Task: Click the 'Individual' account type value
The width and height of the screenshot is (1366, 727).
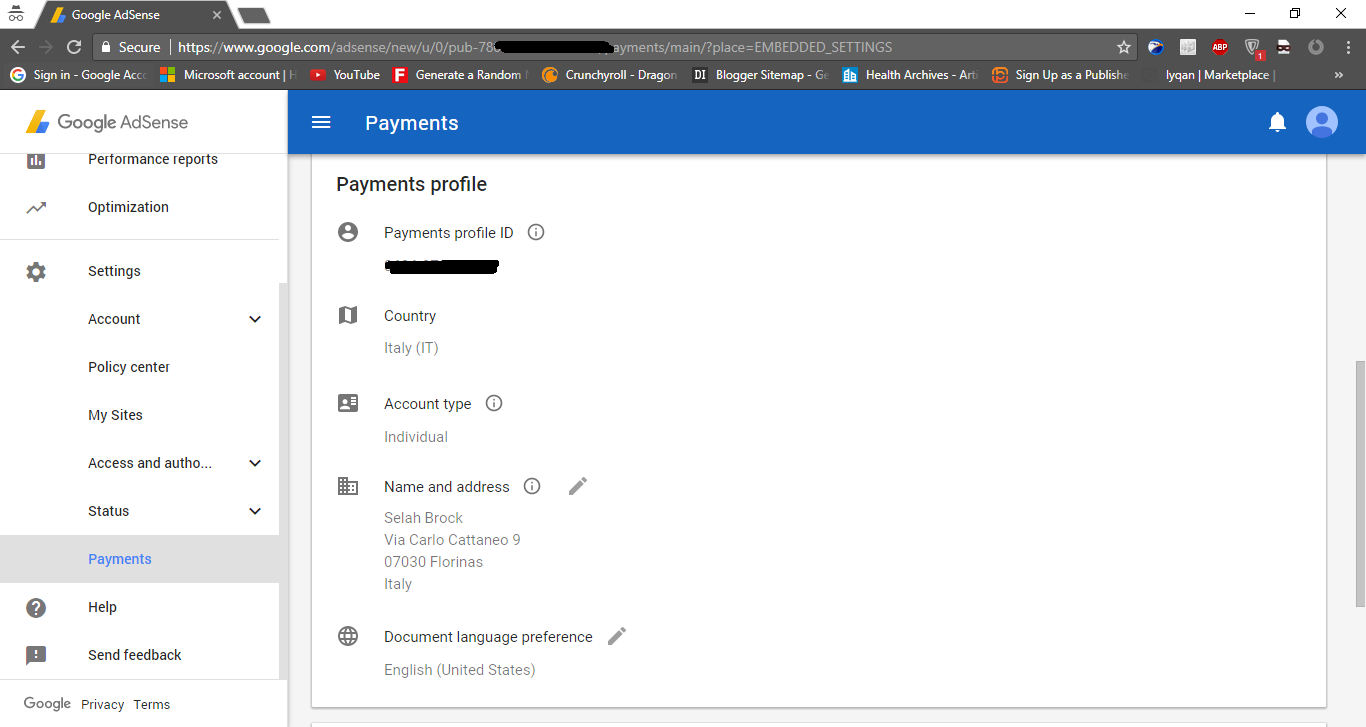Action: [x=416, y=437]
